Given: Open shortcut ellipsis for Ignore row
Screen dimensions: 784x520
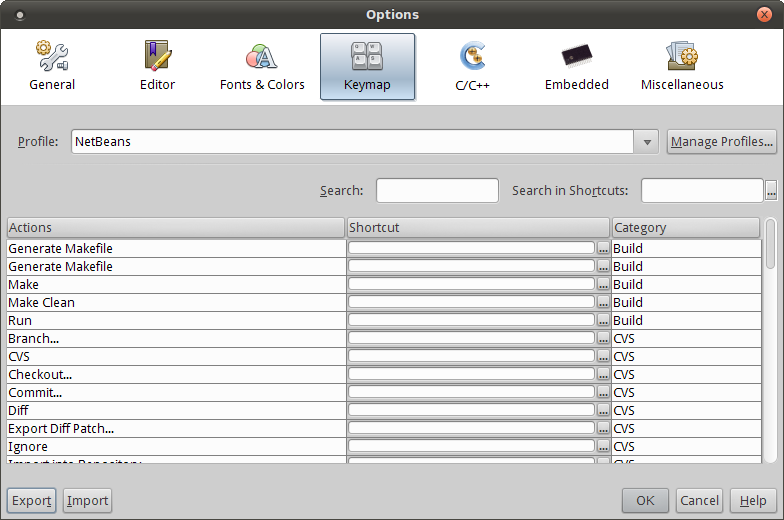Looking at the screenshot, I should 604,446.
